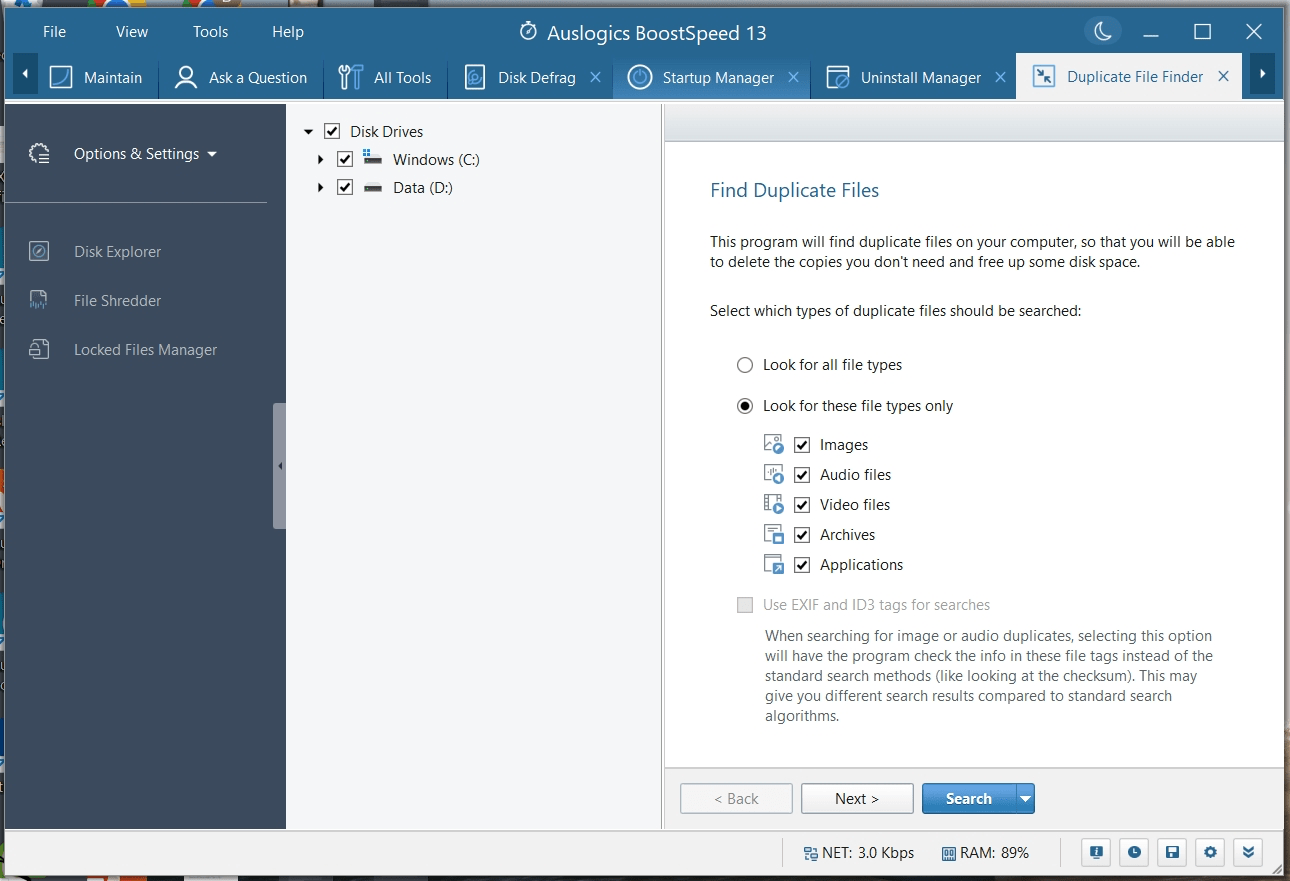Open the Disk Explorer tool
Image resolution: width=1290 pixels, height=881 pixels.
[x=117, y=251]
